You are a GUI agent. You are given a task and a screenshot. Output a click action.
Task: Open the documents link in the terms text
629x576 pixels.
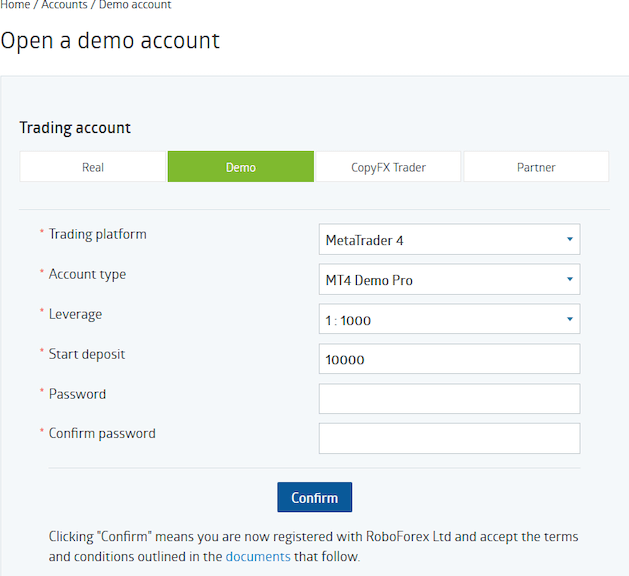point(258,557)
